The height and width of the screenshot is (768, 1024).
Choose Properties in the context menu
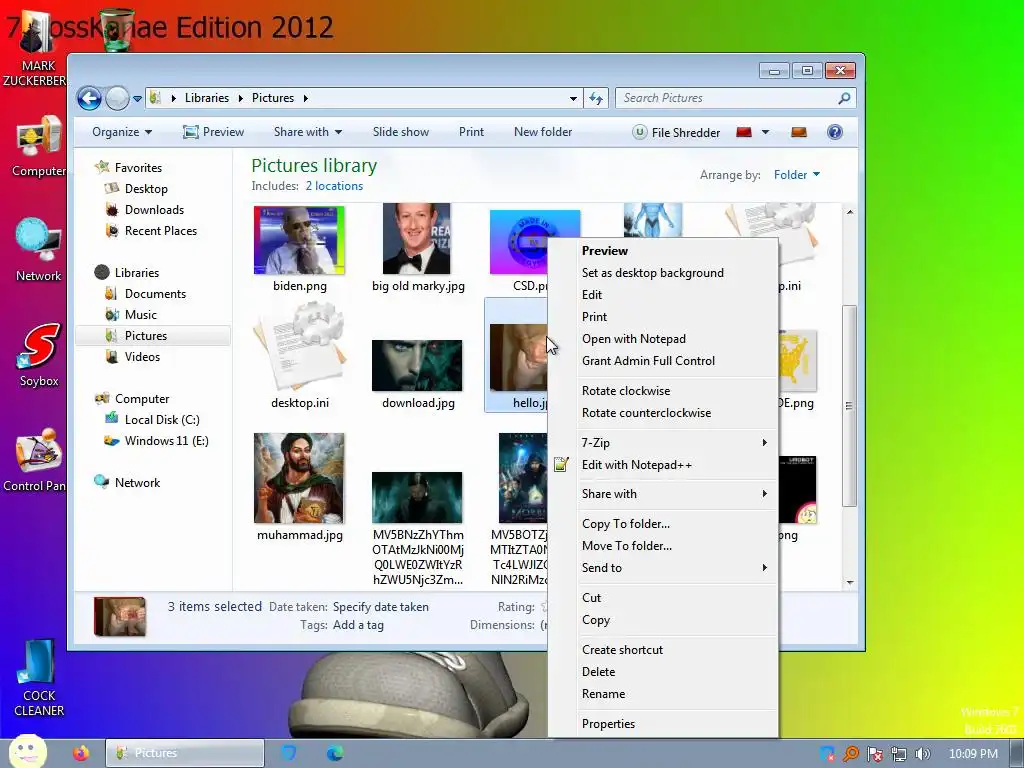coord(662,724)
